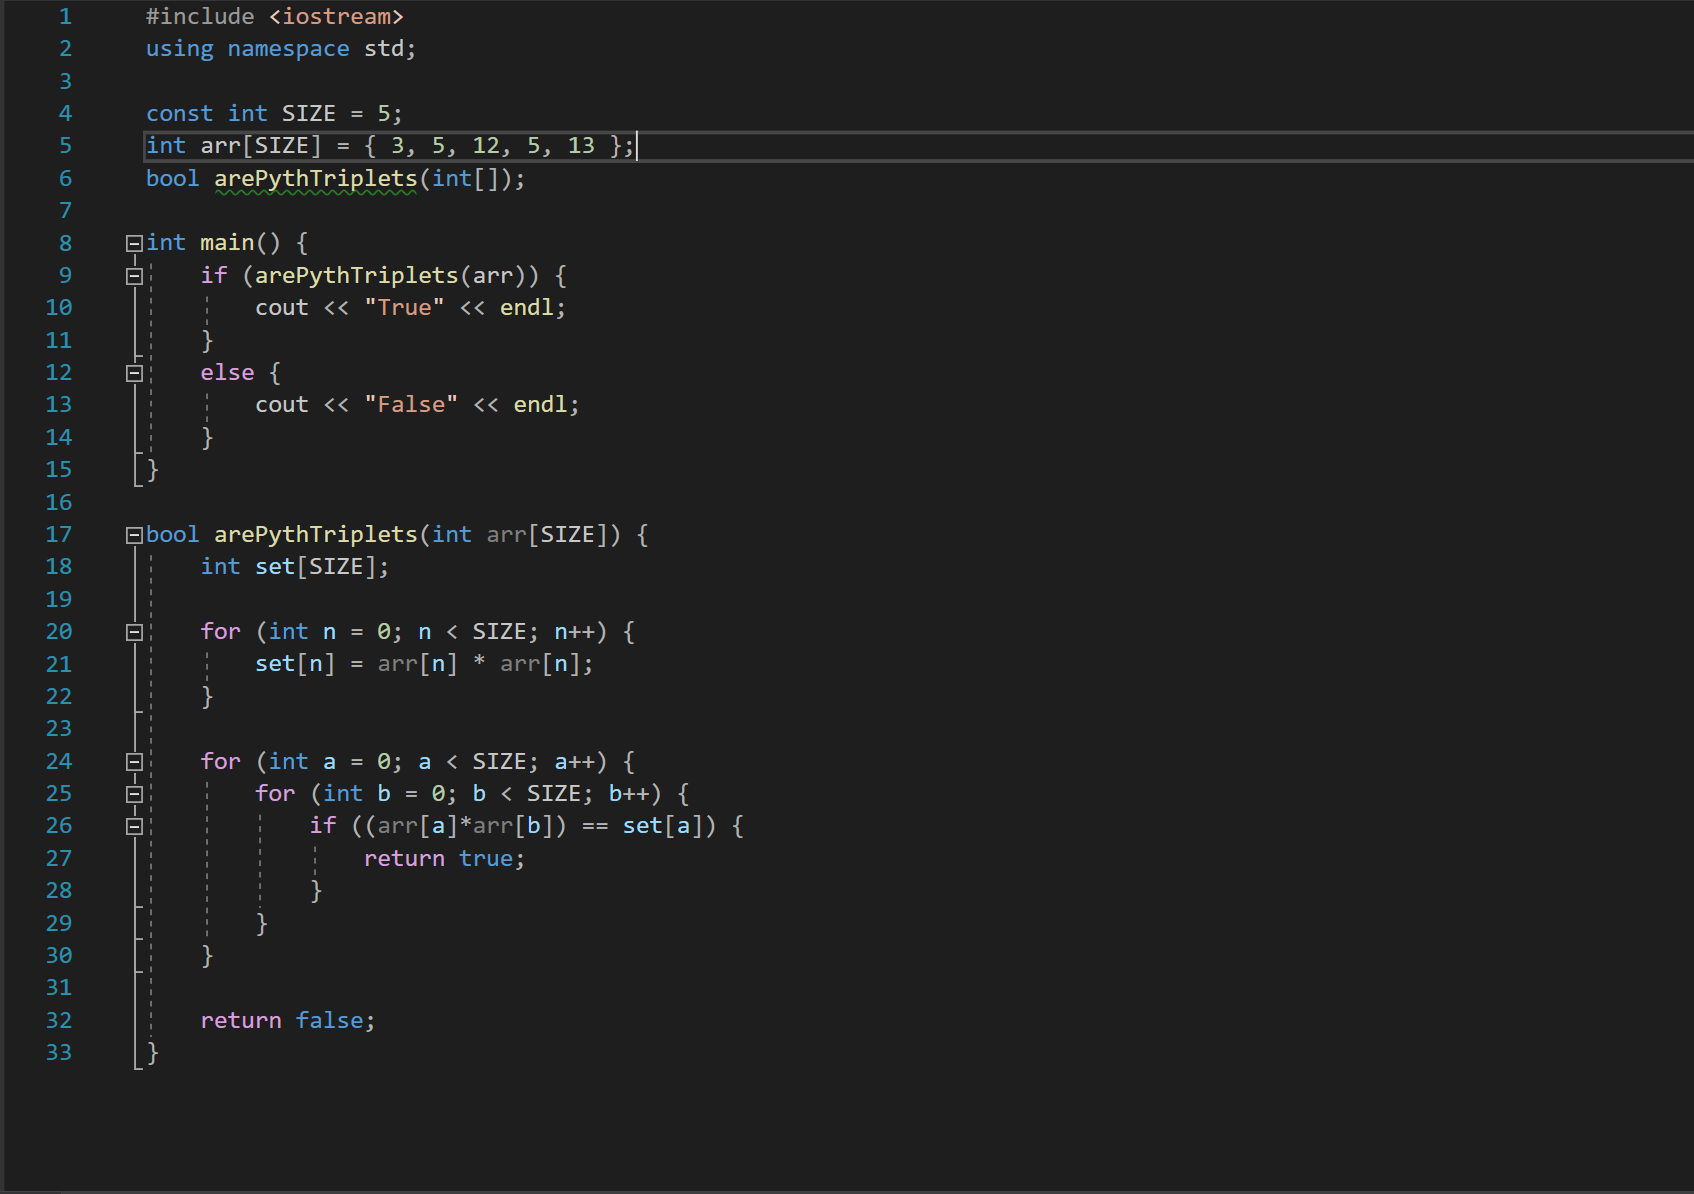Click 'set[a]' in the inner if condition

(x=662, y=826)
